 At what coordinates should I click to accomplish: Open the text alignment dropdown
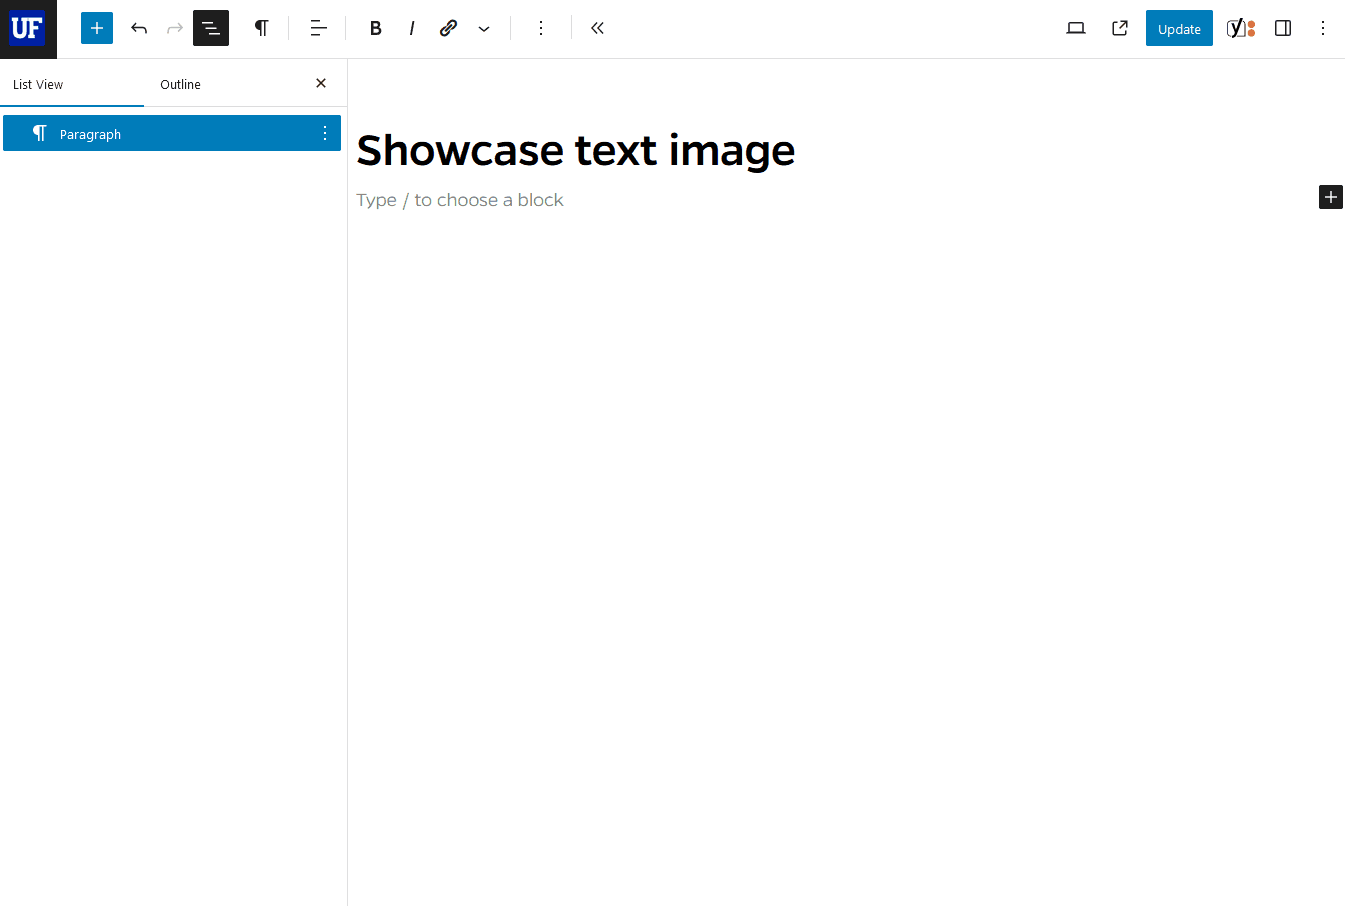(318, 28)
